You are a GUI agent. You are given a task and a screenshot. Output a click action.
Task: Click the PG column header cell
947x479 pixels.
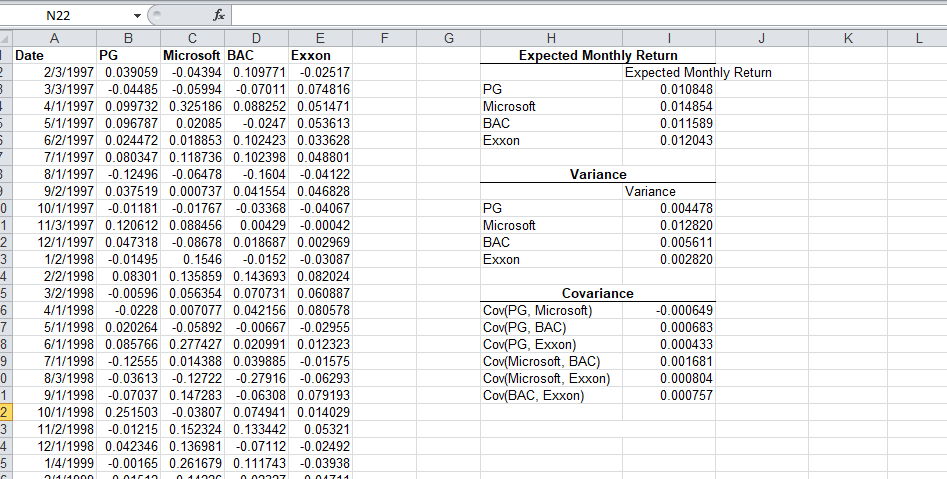tap(129, 56)
